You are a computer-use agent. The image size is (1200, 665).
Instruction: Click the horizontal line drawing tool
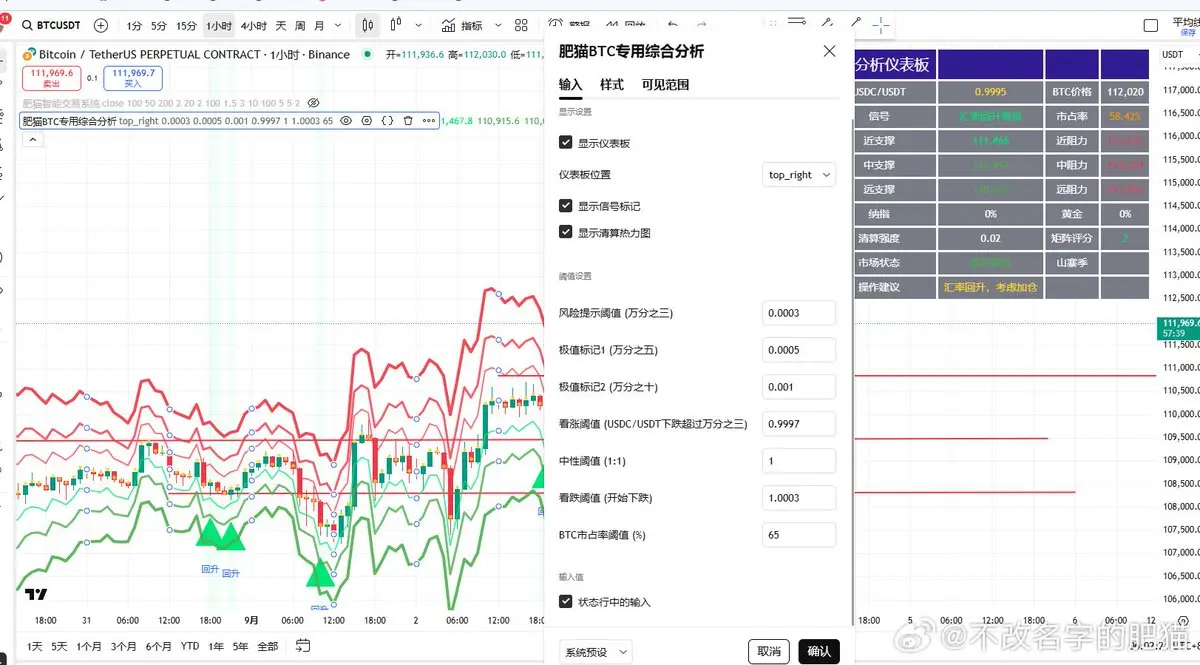[797, 20]
